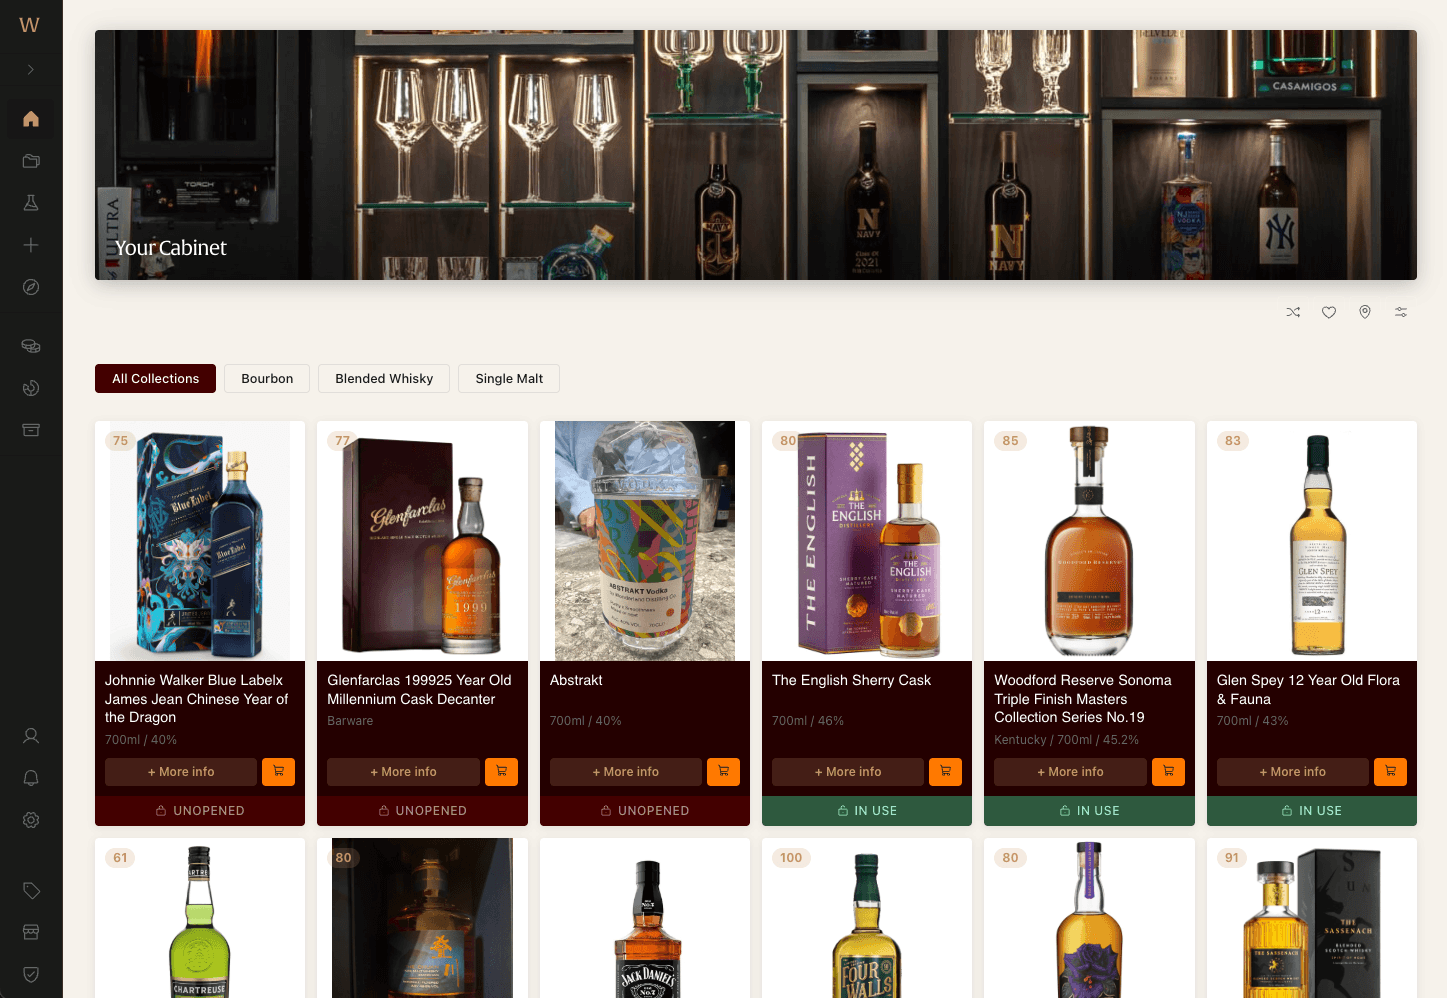1447x998 pixels.
Task: Open the Four Walls bottle thumbnail
Action: 867,918
